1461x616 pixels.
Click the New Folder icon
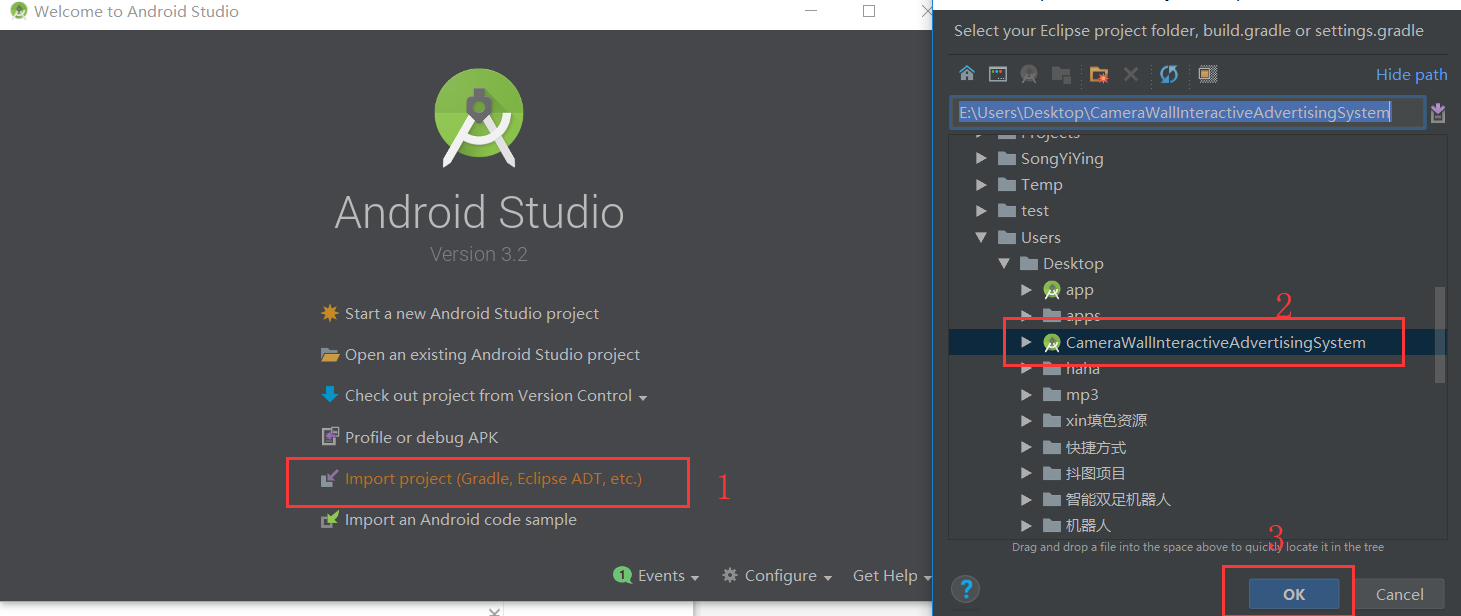(x=1098, y=73)
